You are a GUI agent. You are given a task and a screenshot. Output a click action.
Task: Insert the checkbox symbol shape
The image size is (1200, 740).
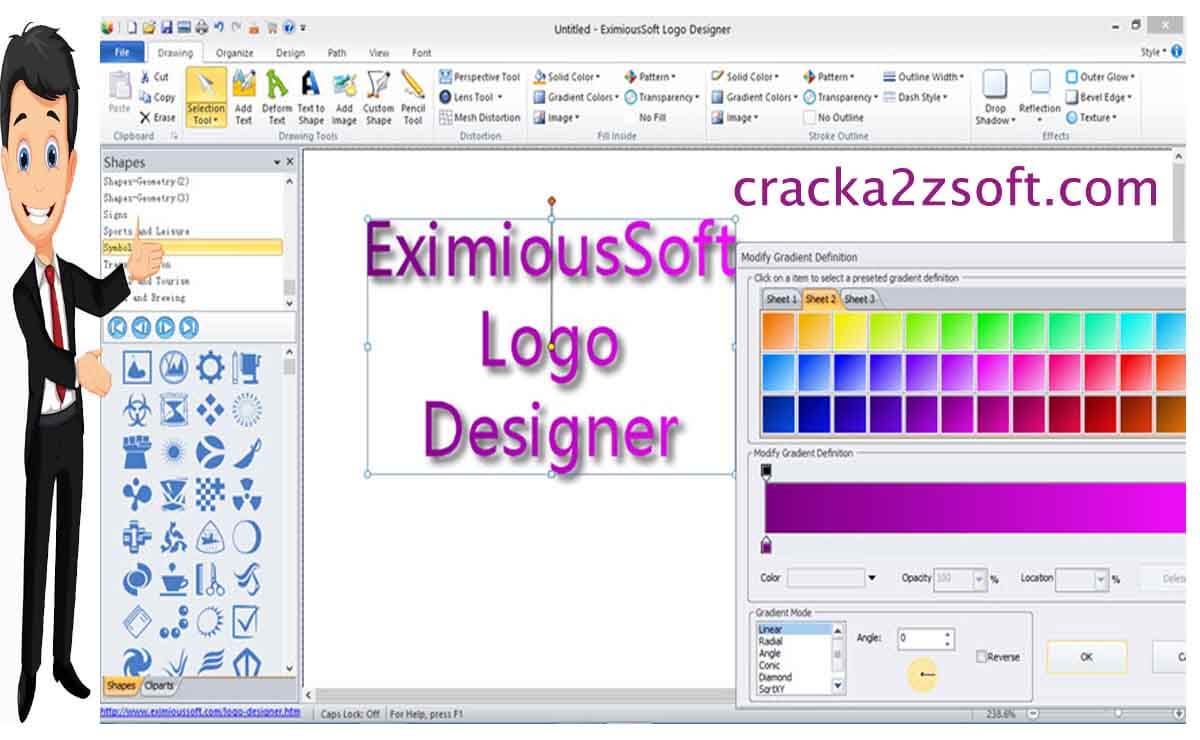tap(247, 621)
